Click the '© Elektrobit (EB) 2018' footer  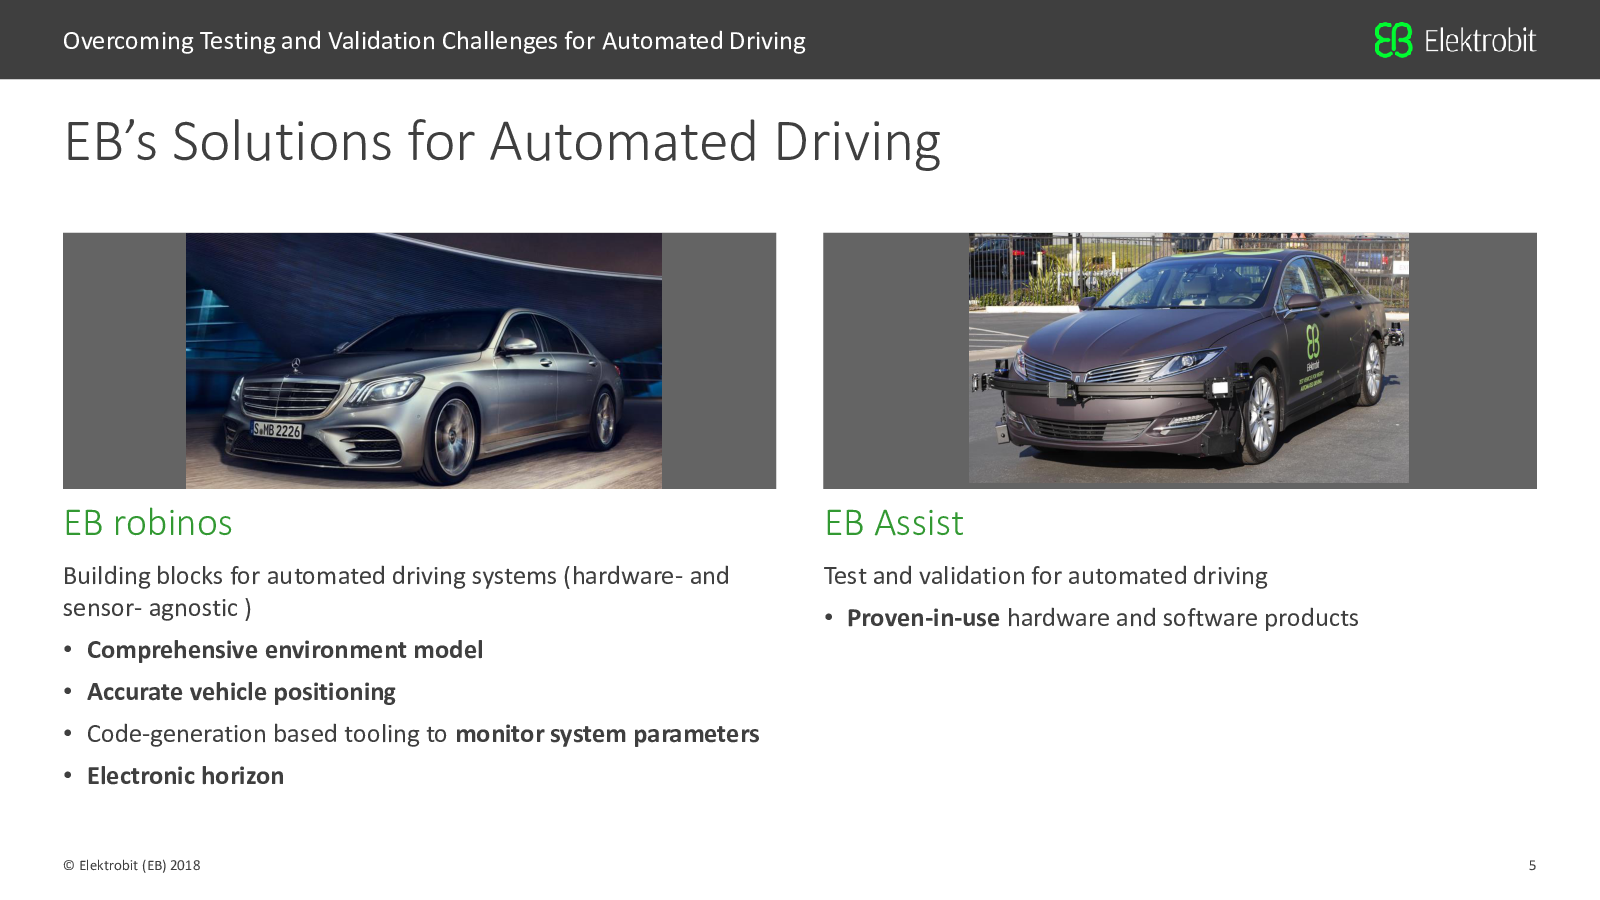(x=132, y=866)
